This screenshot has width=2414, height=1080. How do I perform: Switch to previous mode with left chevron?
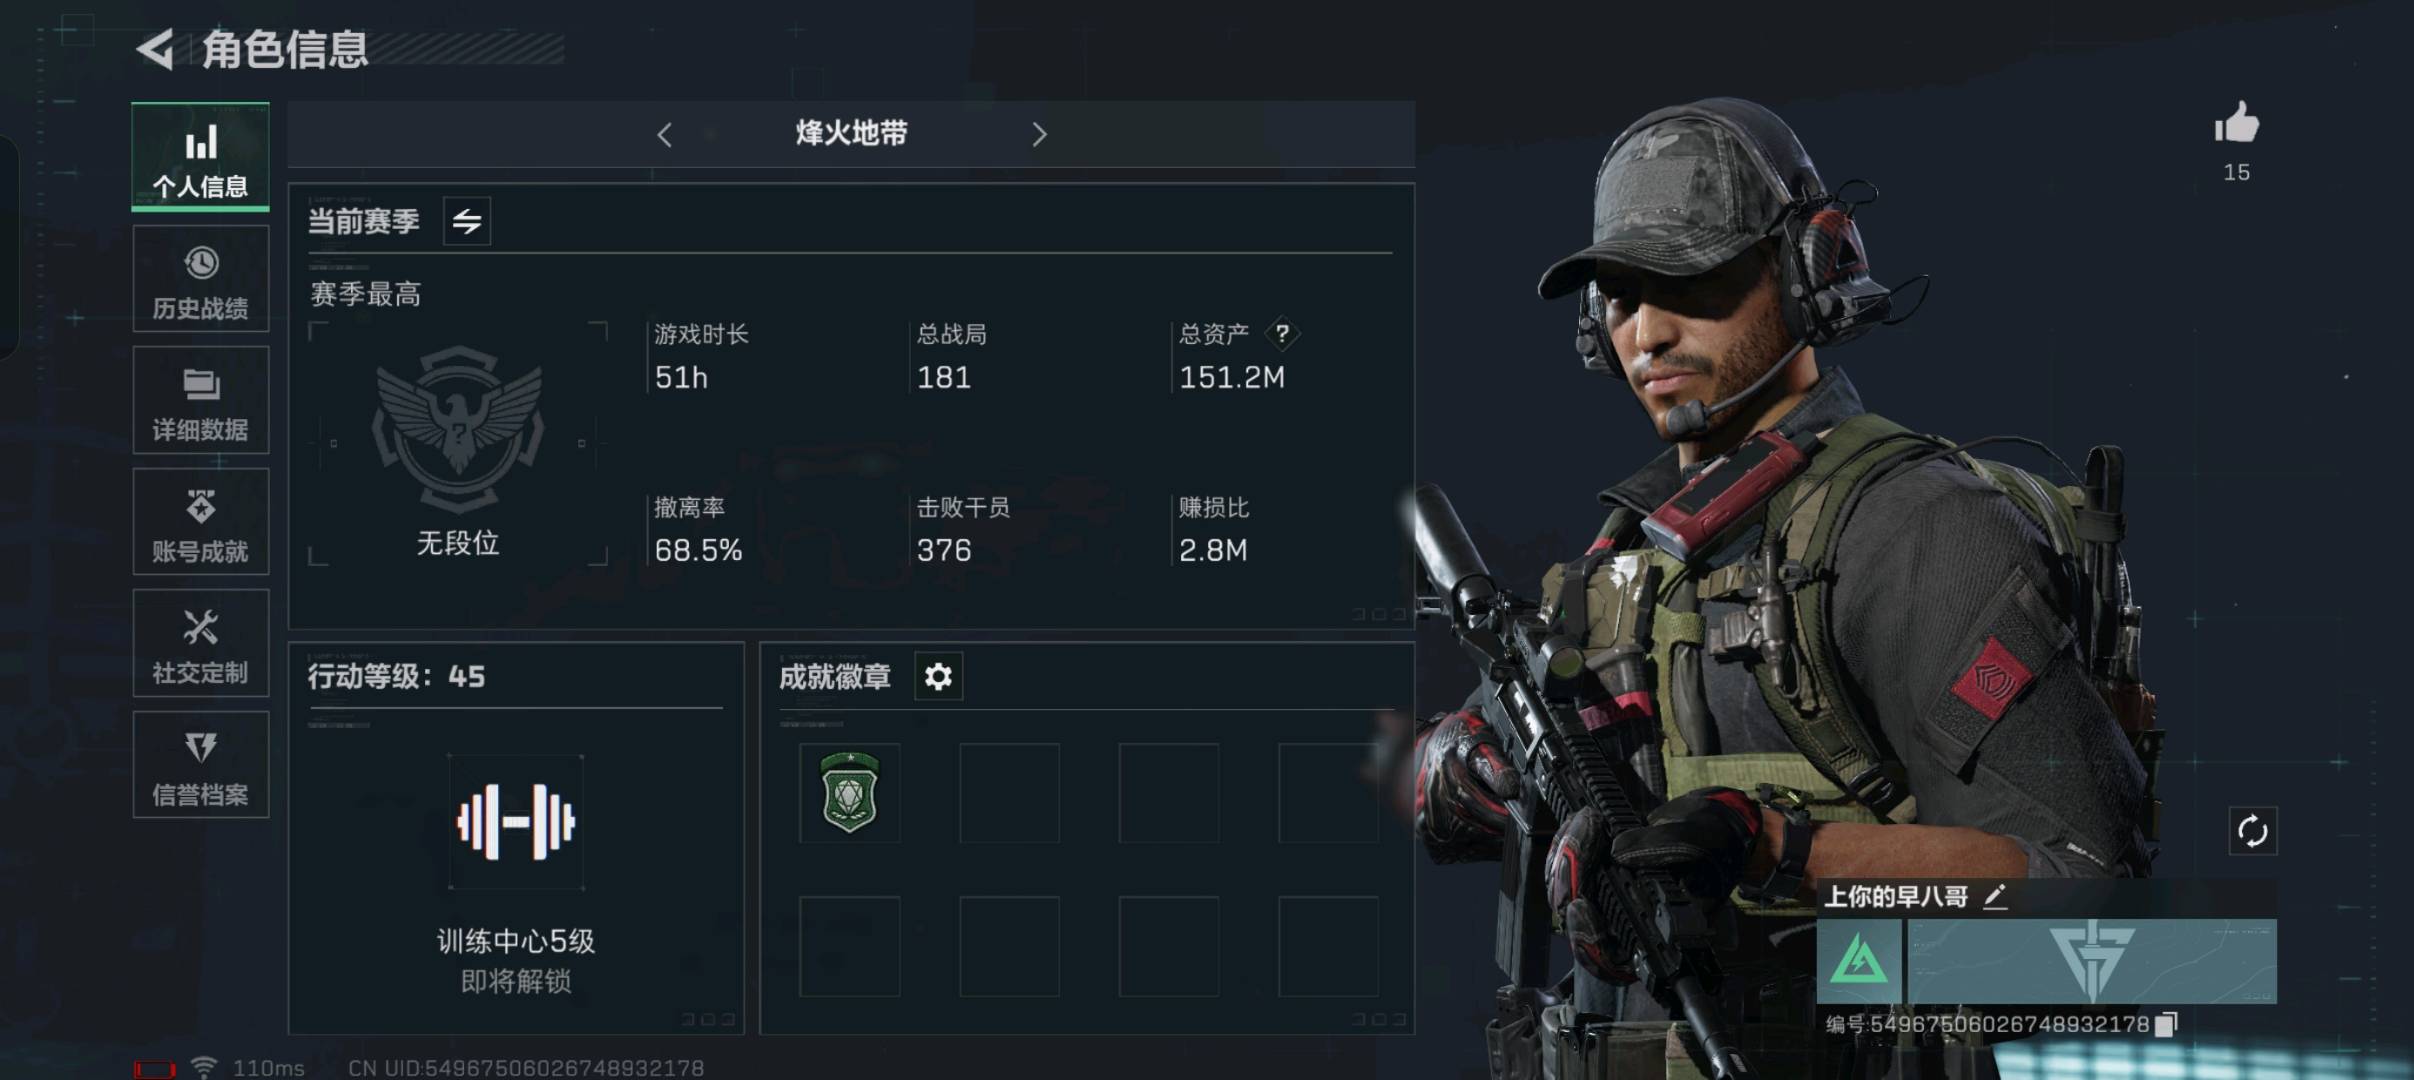(x=664, y=134)
